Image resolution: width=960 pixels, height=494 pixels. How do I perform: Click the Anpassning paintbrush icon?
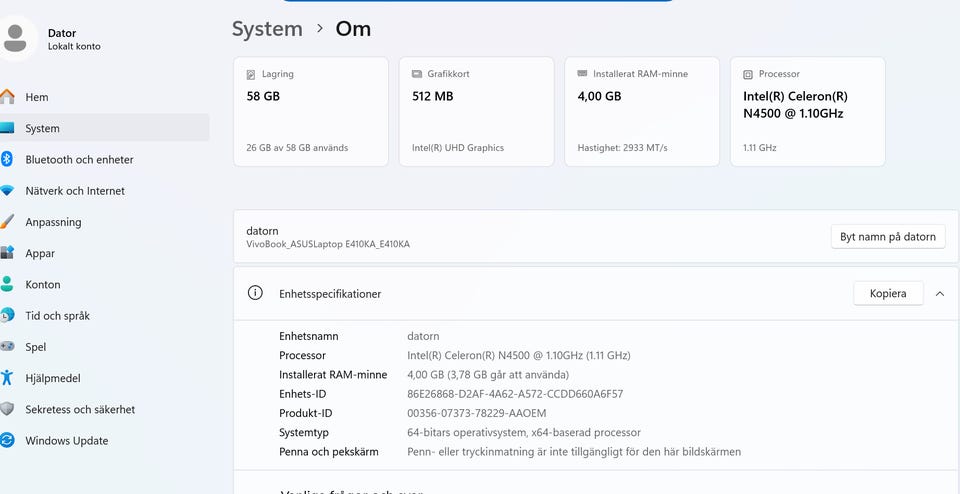pyautogui.click(x=7, y=222)
